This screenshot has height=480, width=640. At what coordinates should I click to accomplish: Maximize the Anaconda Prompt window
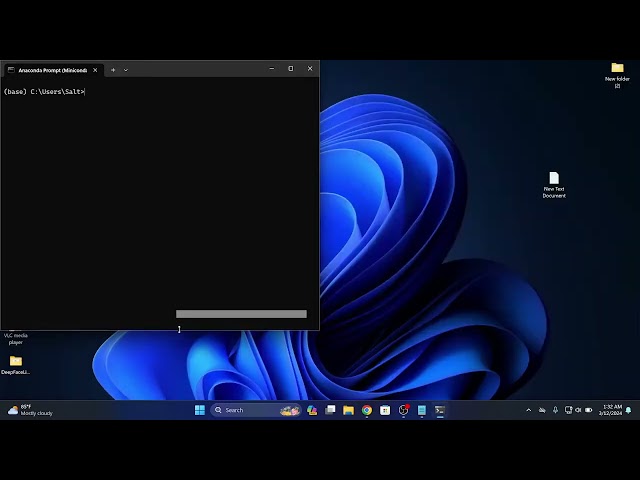pyautogui.click(x=291, y=69)
